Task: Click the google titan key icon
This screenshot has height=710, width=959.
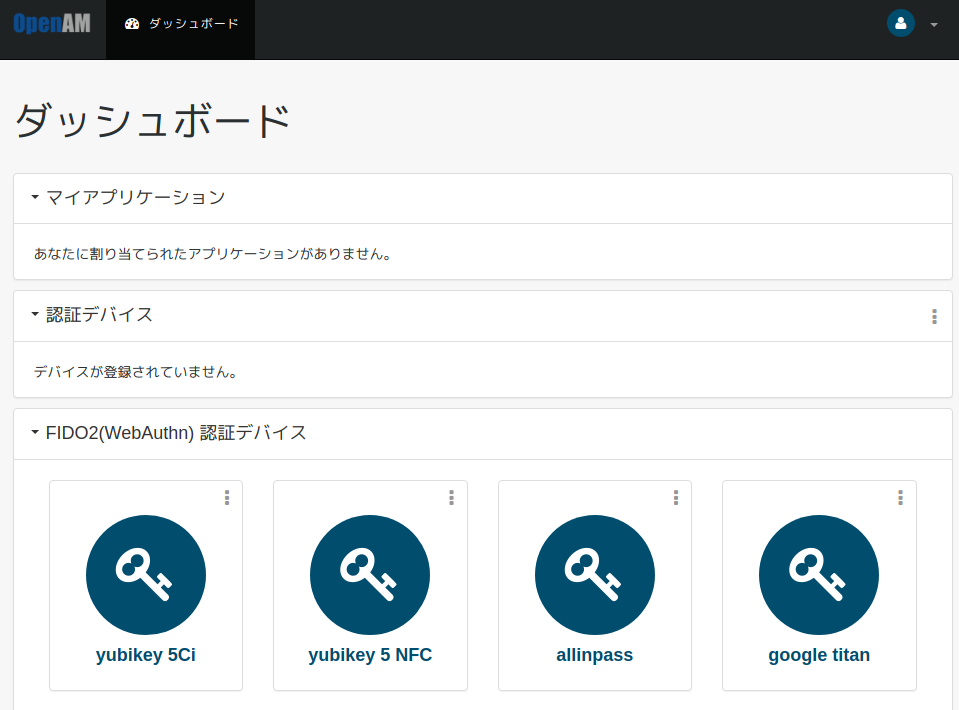Action: (819, 575)
